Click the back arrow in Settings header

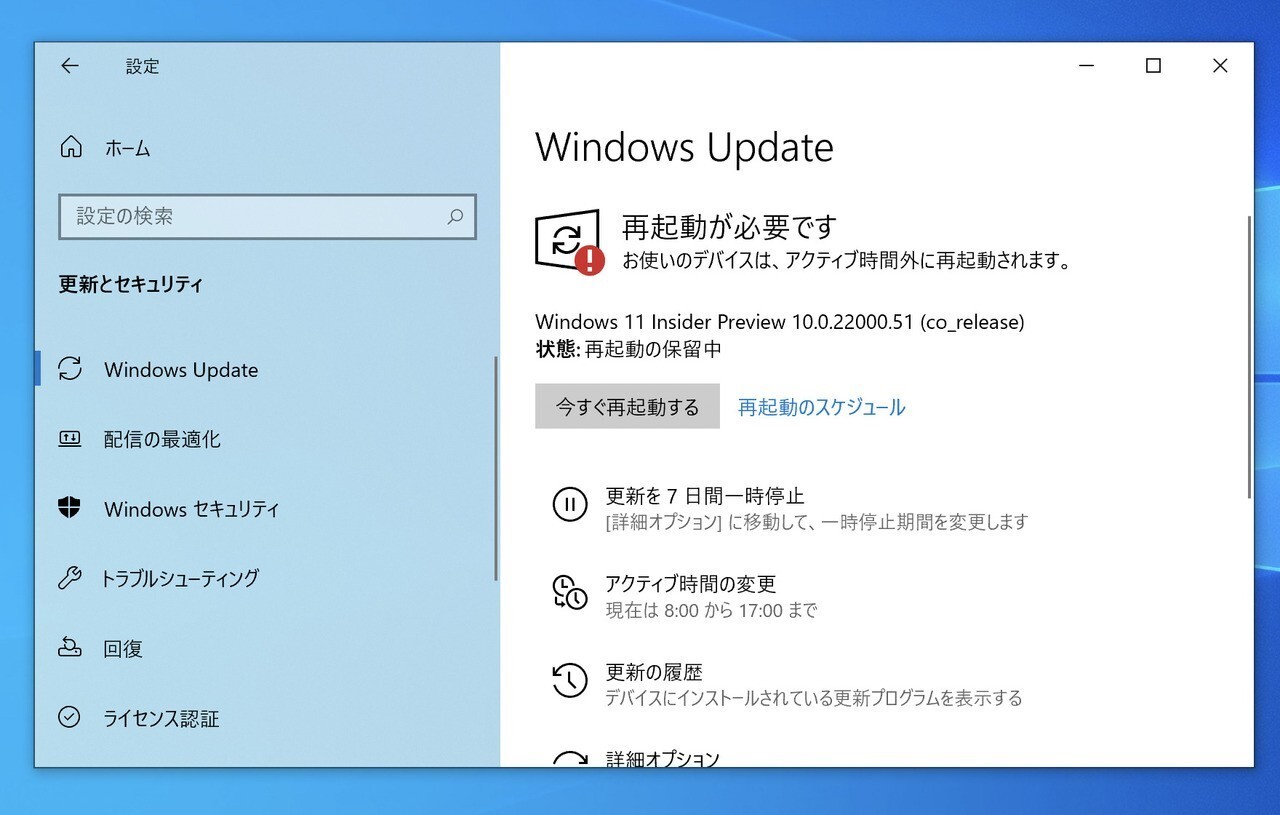(x=69, y=66)
